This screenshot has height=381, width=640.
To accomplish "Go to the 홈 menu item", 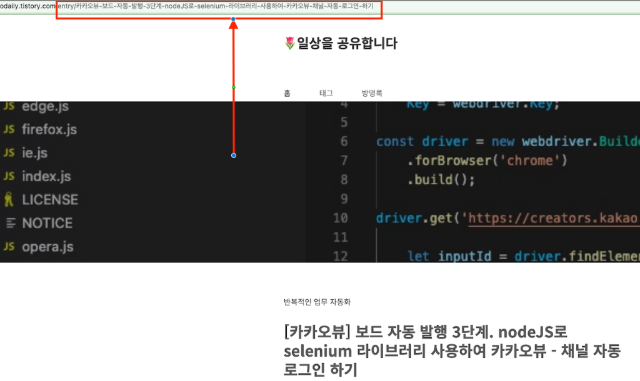I will 287,94.
